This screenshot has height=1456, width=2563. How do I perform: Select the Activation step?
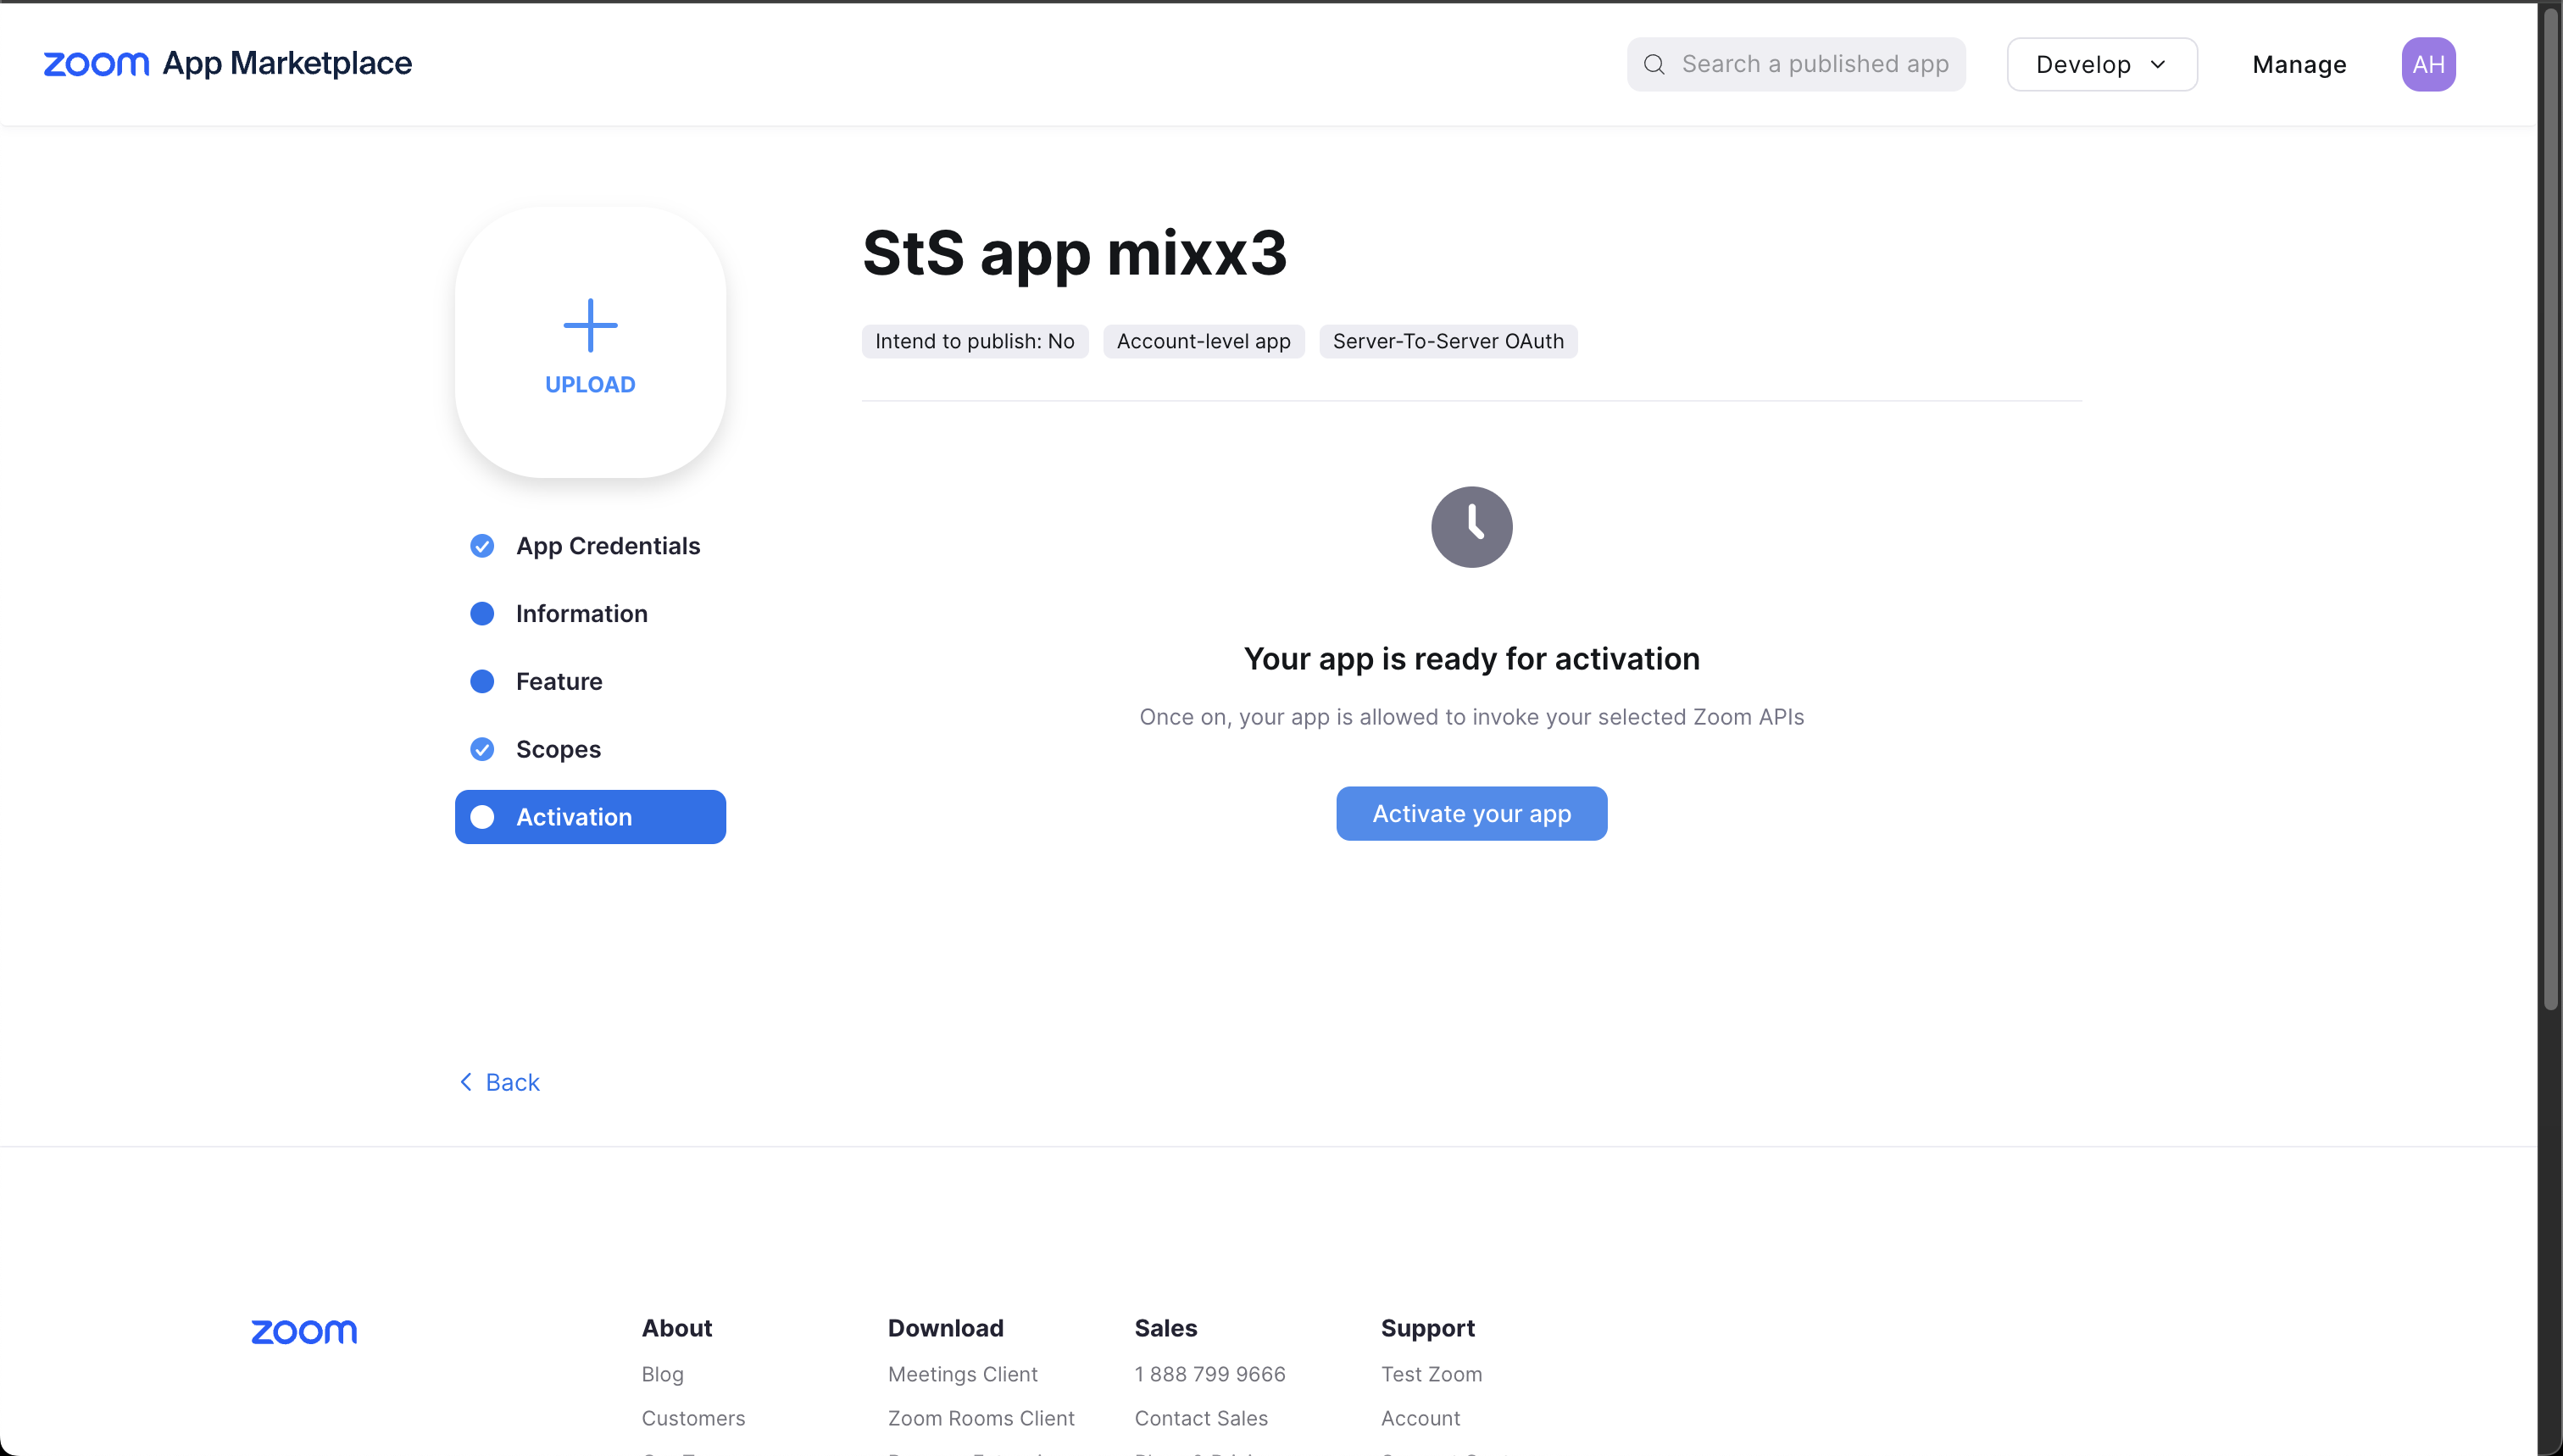click(590, 817)
